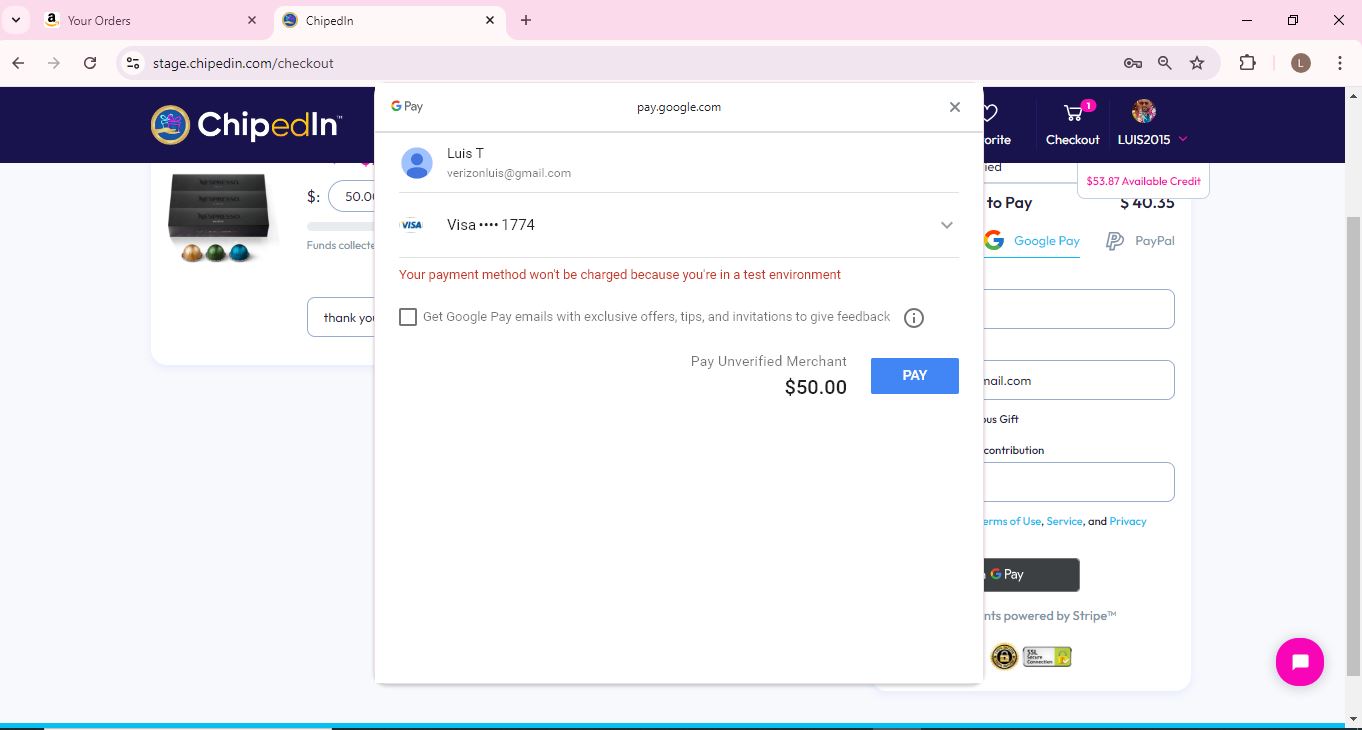Viewport: 1362px width, 730px height.
Task: Switch to the Your Orders browser tab
Action: pyautogui.click(x=149, y=20)
